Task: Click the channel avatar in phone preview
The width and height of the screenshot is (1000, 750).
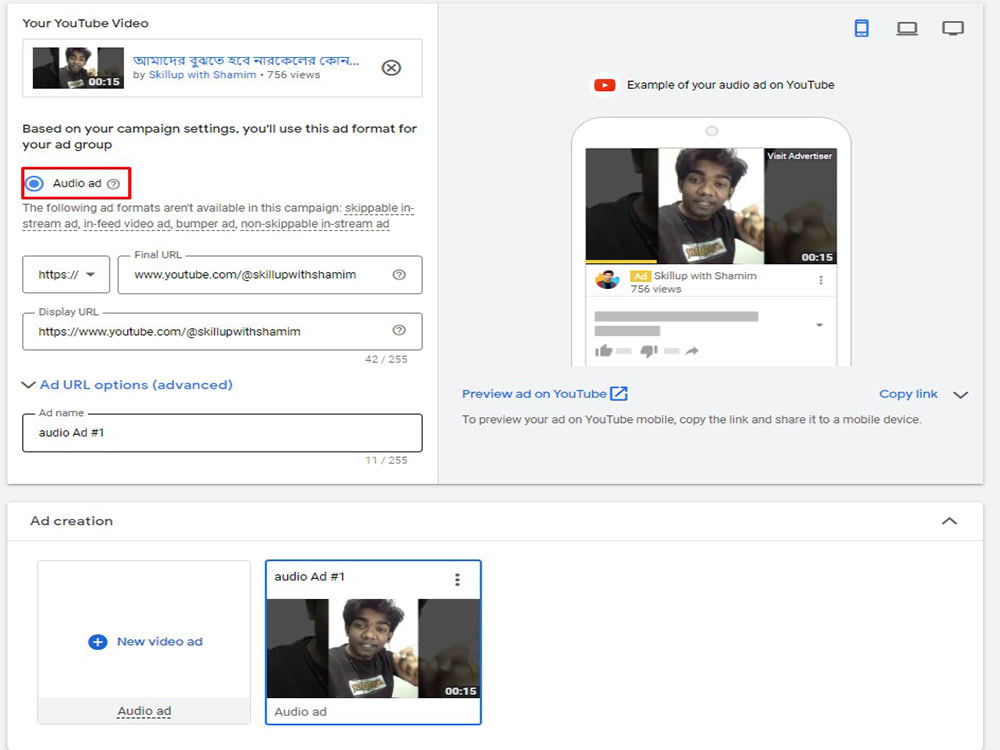Action: click(x=607, y=280)
